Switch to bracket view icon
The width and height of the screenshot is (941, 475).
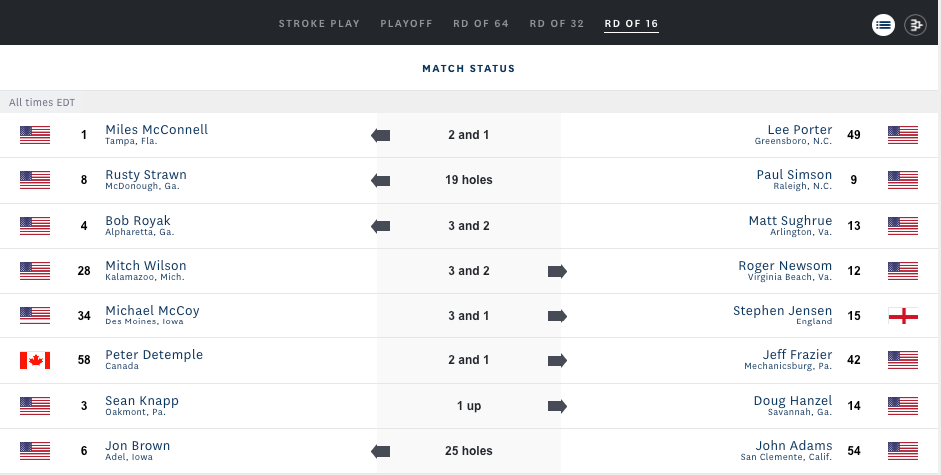(x=915, y=25)
